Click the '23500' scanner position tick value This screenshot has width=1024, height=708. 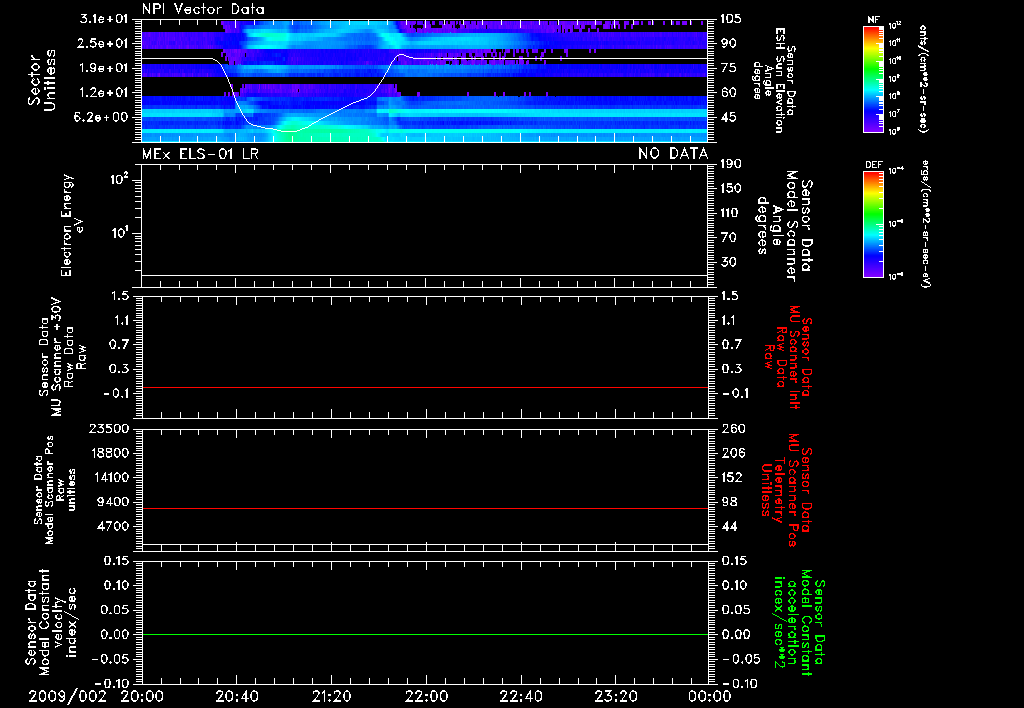coord(110,429)
